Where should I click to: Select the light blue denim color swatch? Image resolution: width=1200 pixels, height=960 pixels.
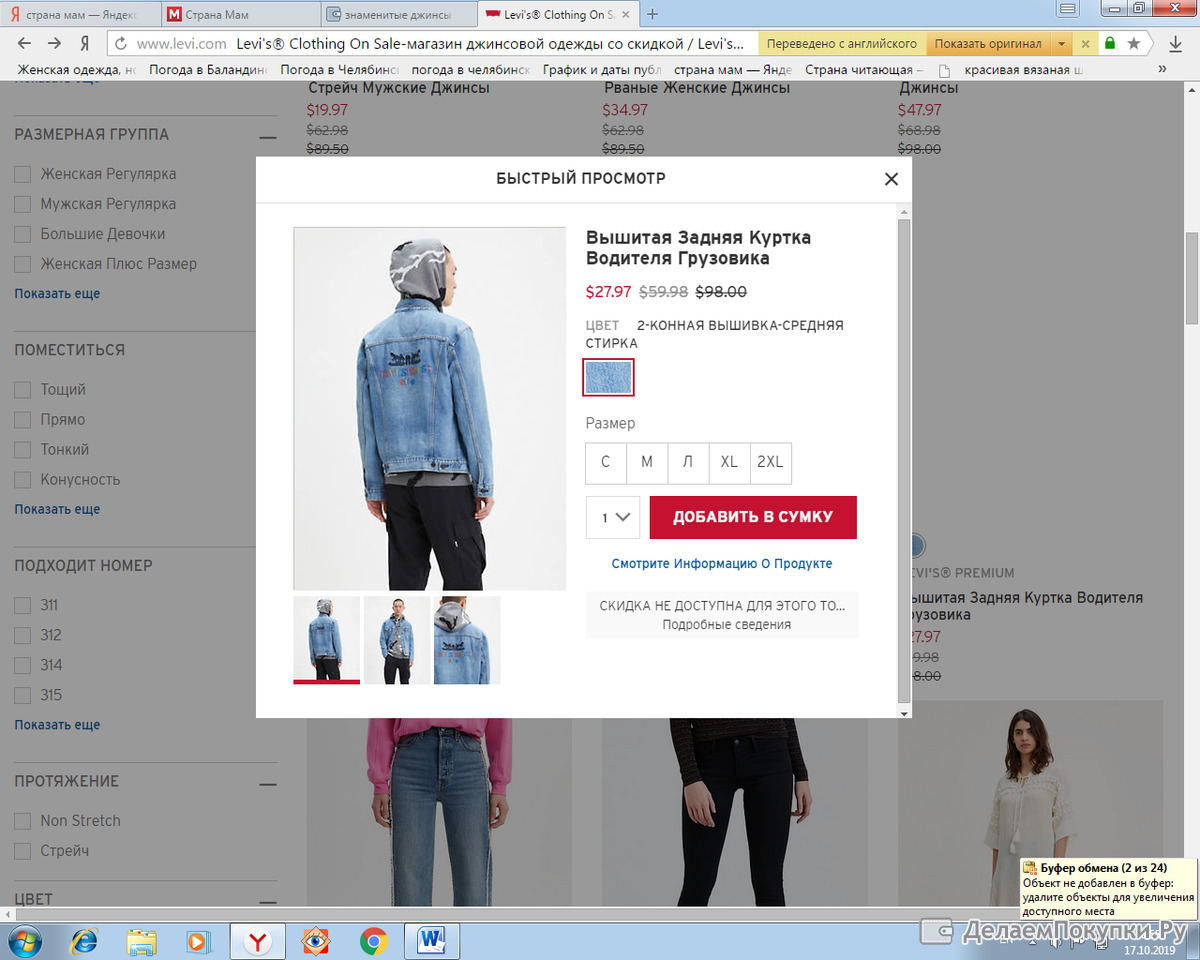pyautogui.click(x=609, y=378)
